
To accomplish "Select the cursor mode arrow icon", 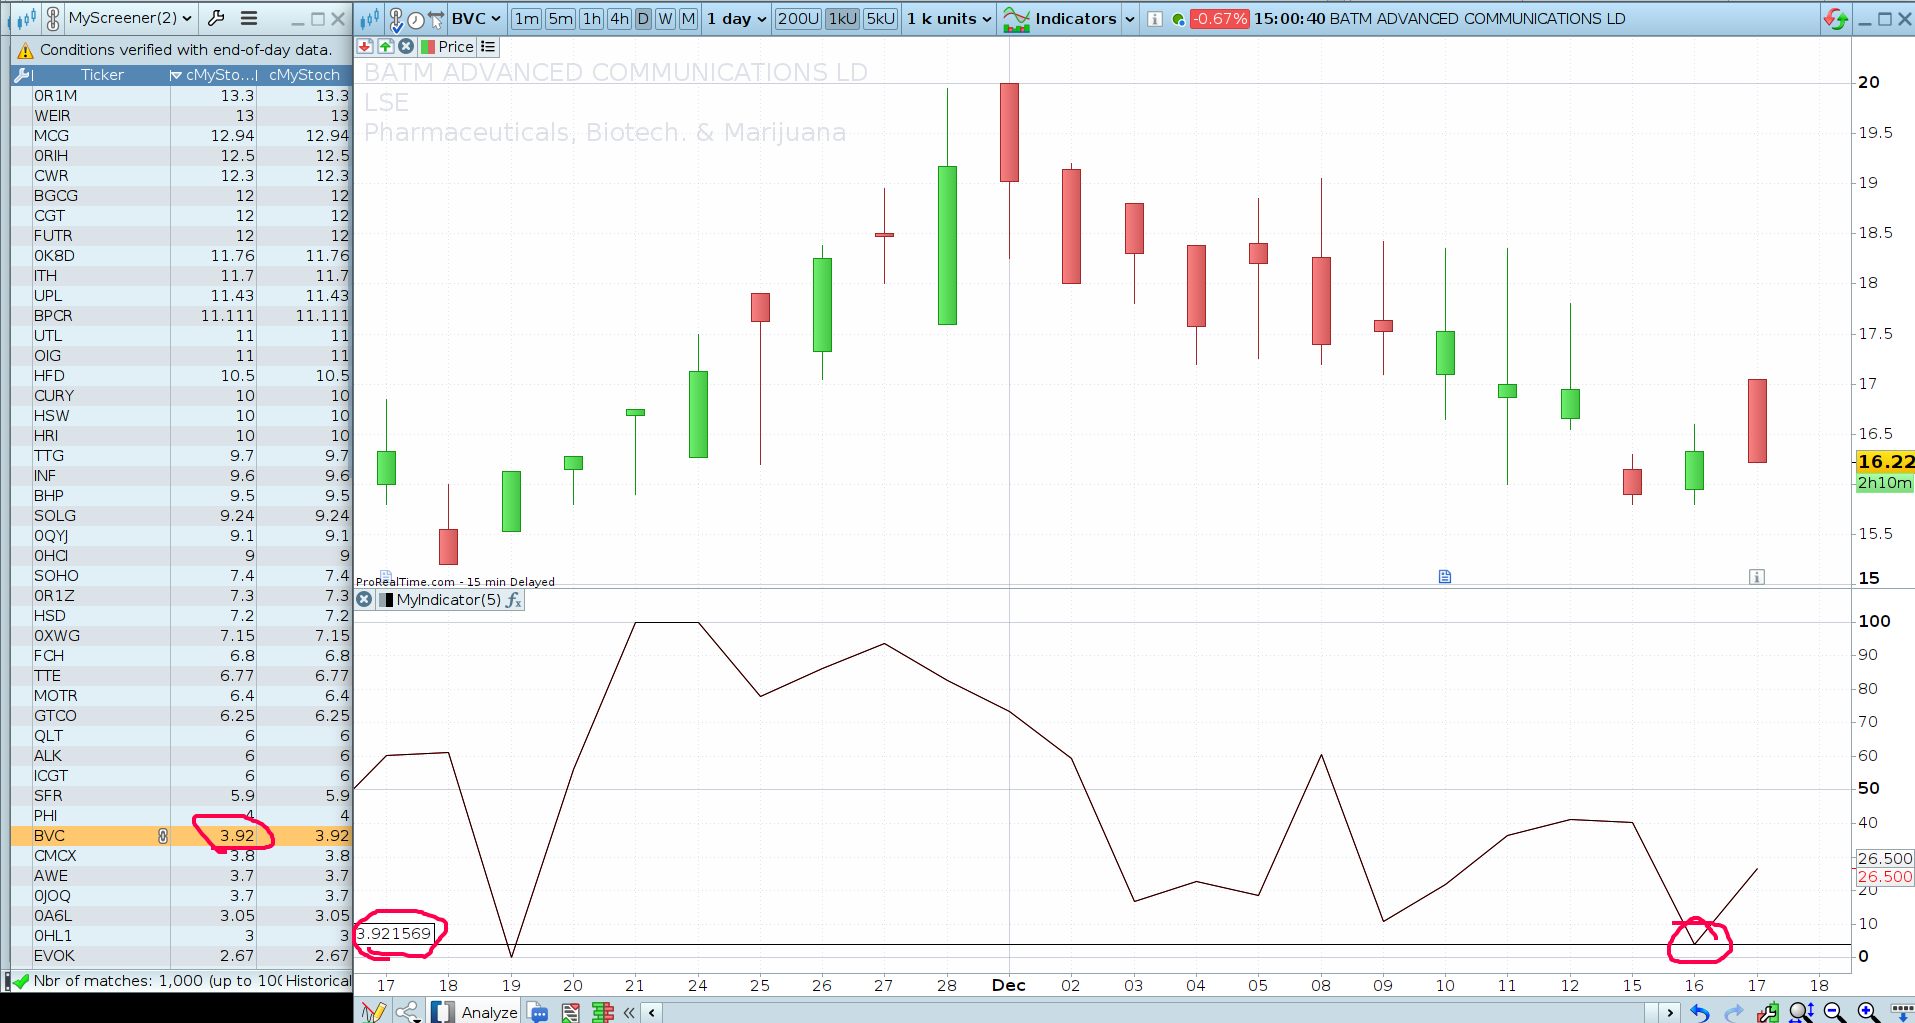I will pos(436,19).
